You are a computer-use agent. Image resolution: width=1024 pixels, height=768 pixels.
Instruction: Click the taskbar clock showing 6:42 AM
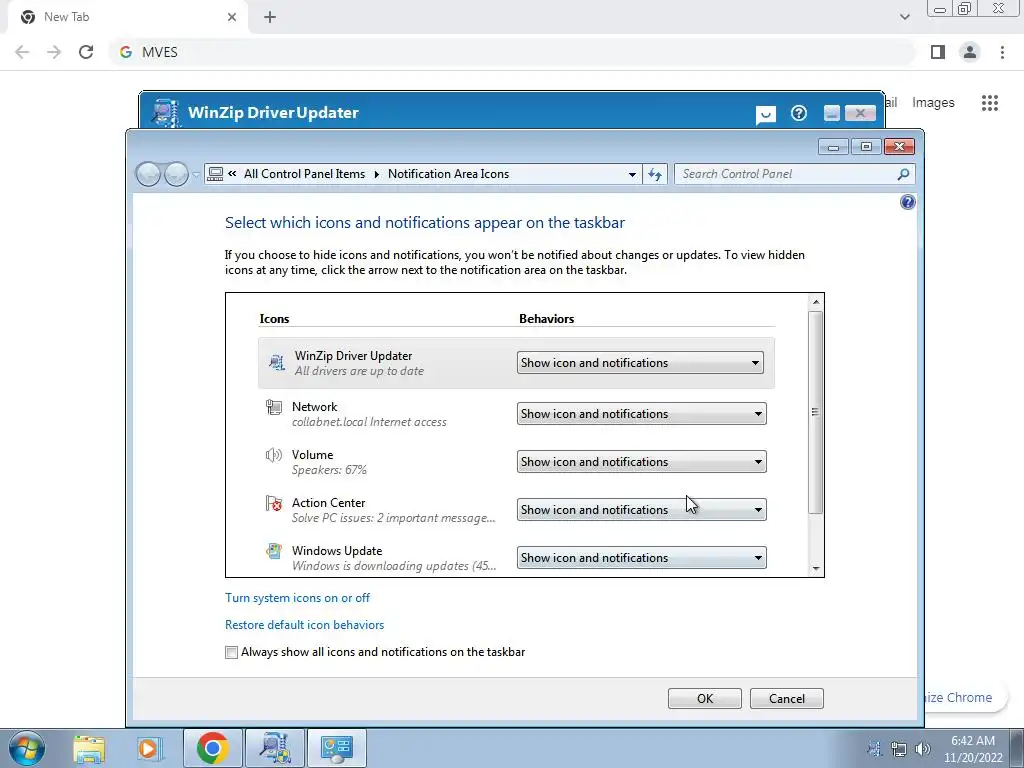972,749
